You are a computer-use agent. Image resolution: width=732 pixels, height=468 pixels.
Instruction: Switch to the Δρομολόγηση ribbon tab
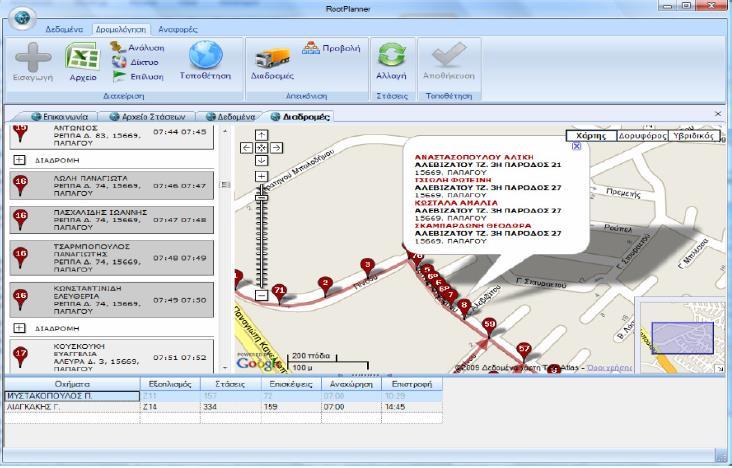[x=121, y=29]
